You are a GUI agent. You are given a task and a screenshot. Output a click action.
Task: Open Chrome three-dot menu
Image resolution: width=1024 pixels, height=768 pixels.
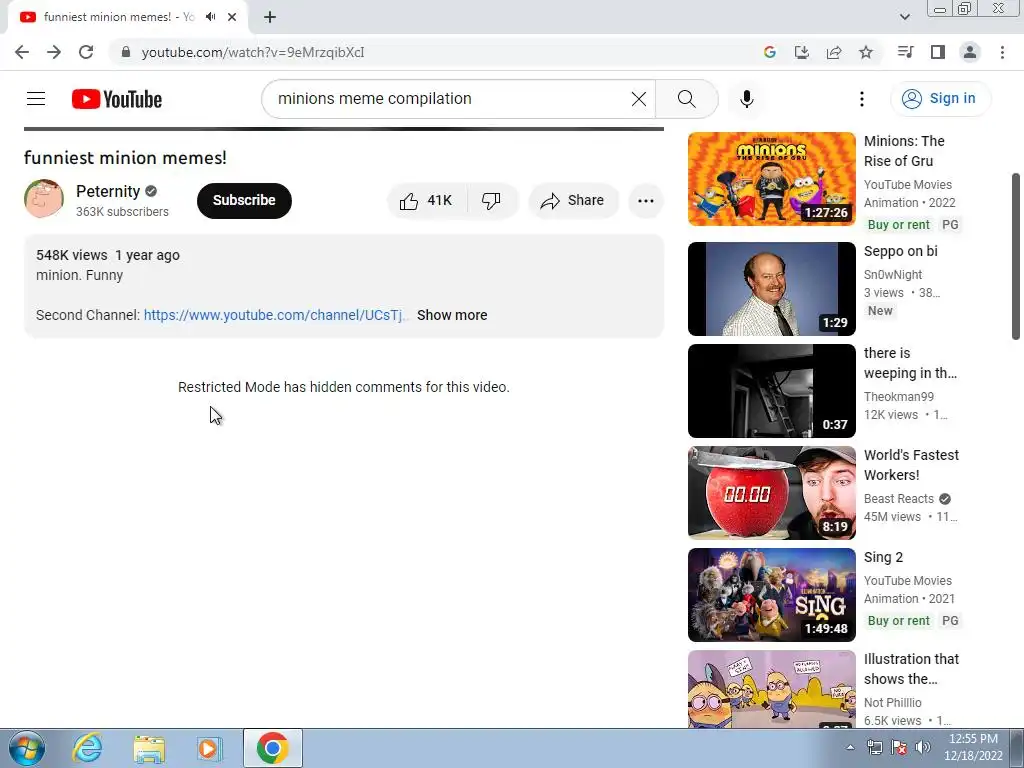[1002, 52]
